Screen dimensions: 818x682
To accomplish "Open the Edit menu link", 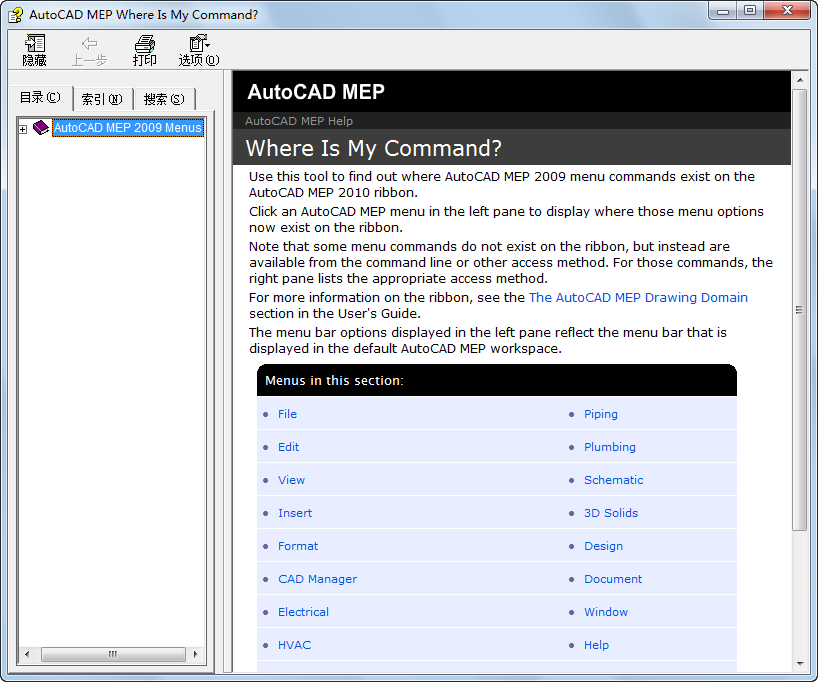I will 288,447.
